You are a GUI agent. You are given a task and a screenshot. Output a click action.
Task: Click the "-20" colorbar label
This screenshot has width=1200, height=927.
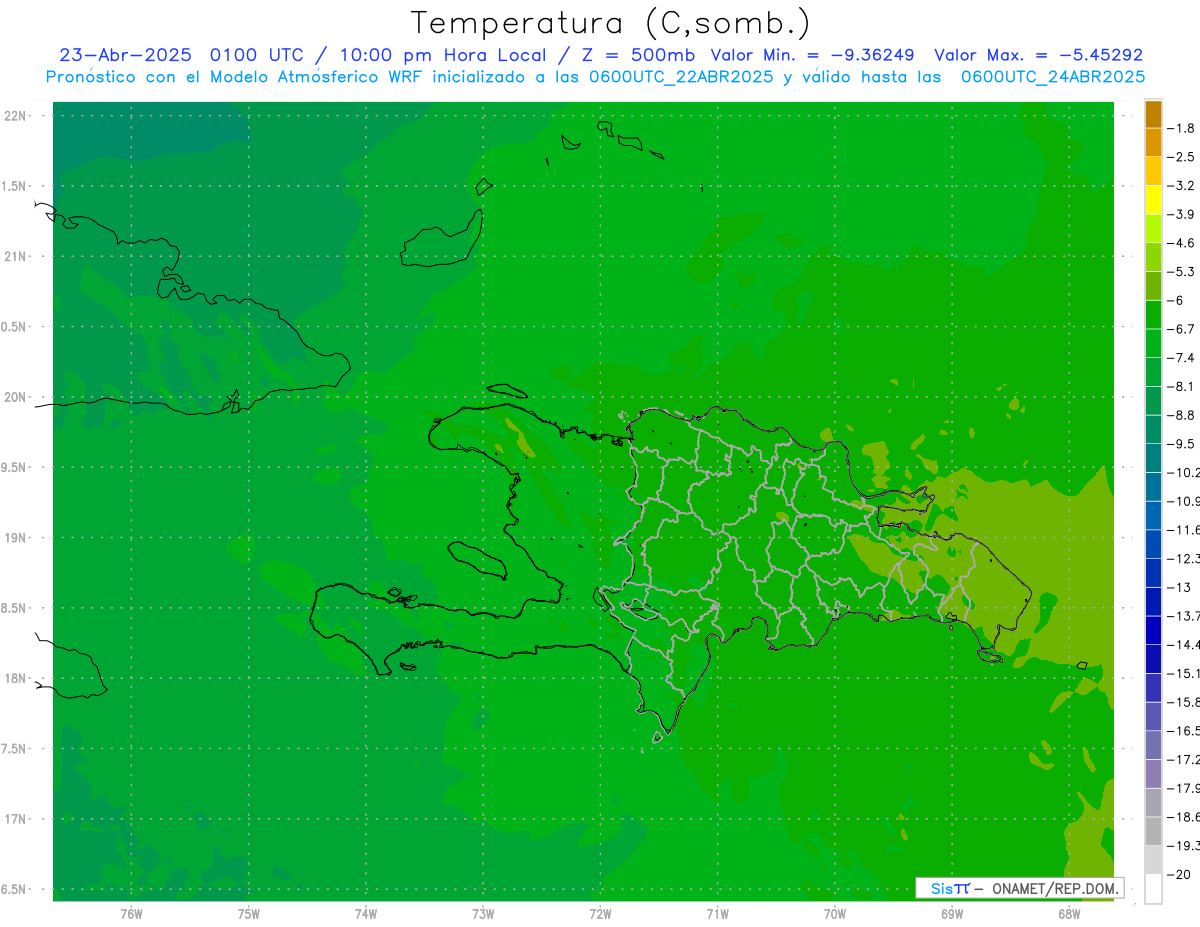1181,875
